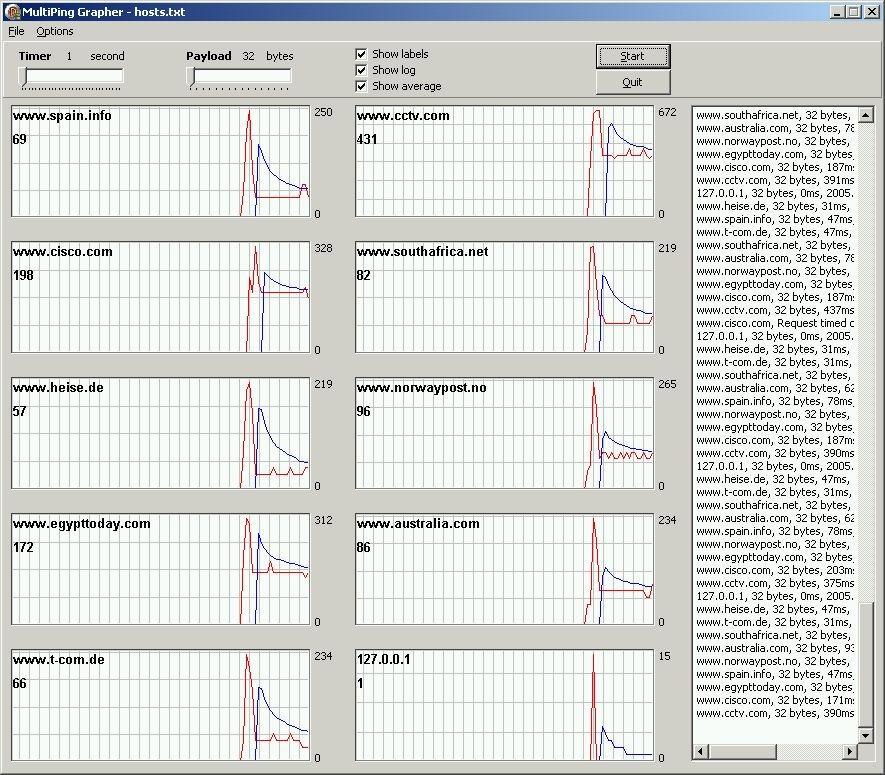Click the vertical log scrollbar thumb
The height and width of the screenshot is (775, 885).
point(866,665)
